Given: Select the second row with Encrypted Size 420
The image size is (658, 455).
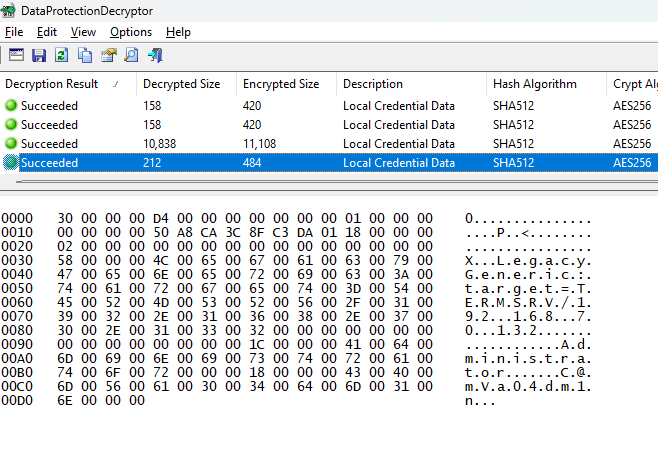Looking at the screenshot, I should pyautogui.click(x=329, y=125).
